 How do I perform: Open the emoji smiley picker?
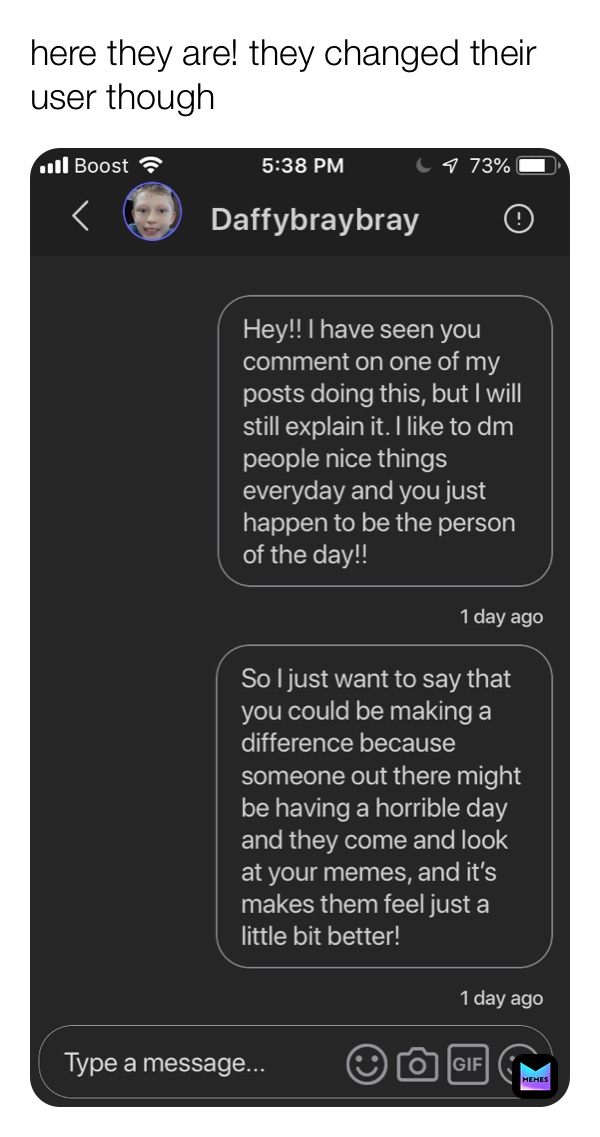(x=366, y=1064)
